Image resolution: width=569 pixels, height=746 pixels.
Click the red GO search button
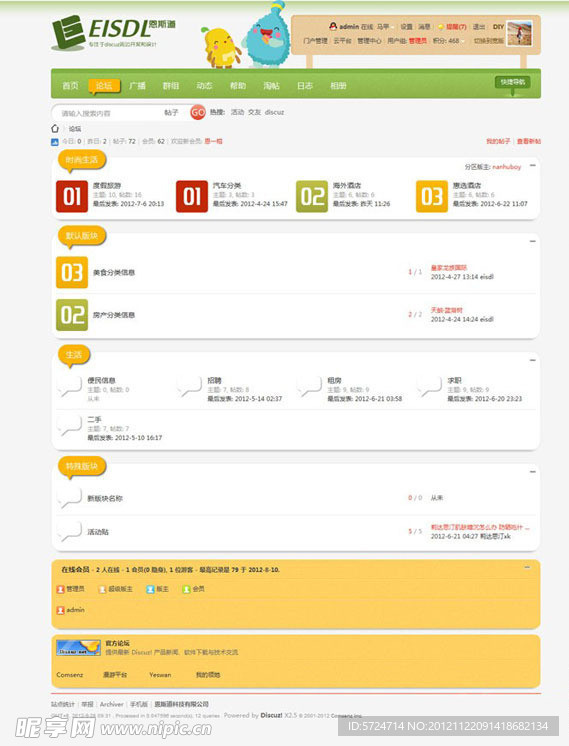(x=198, y=112)
